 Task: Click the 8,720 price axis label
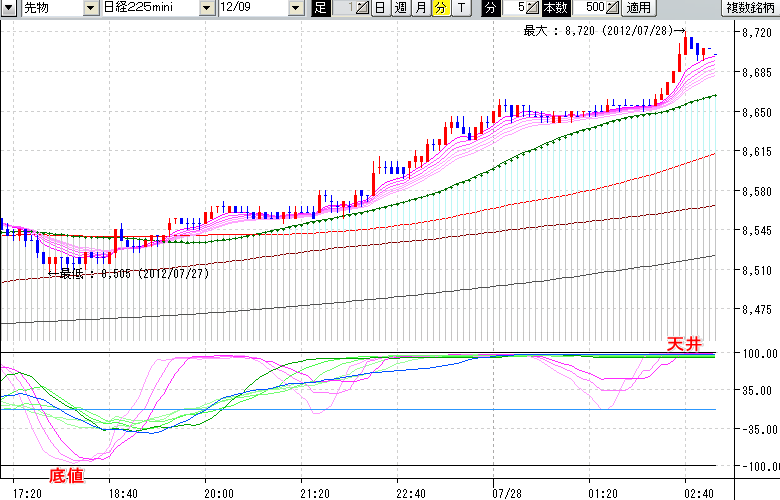(757, 33)
